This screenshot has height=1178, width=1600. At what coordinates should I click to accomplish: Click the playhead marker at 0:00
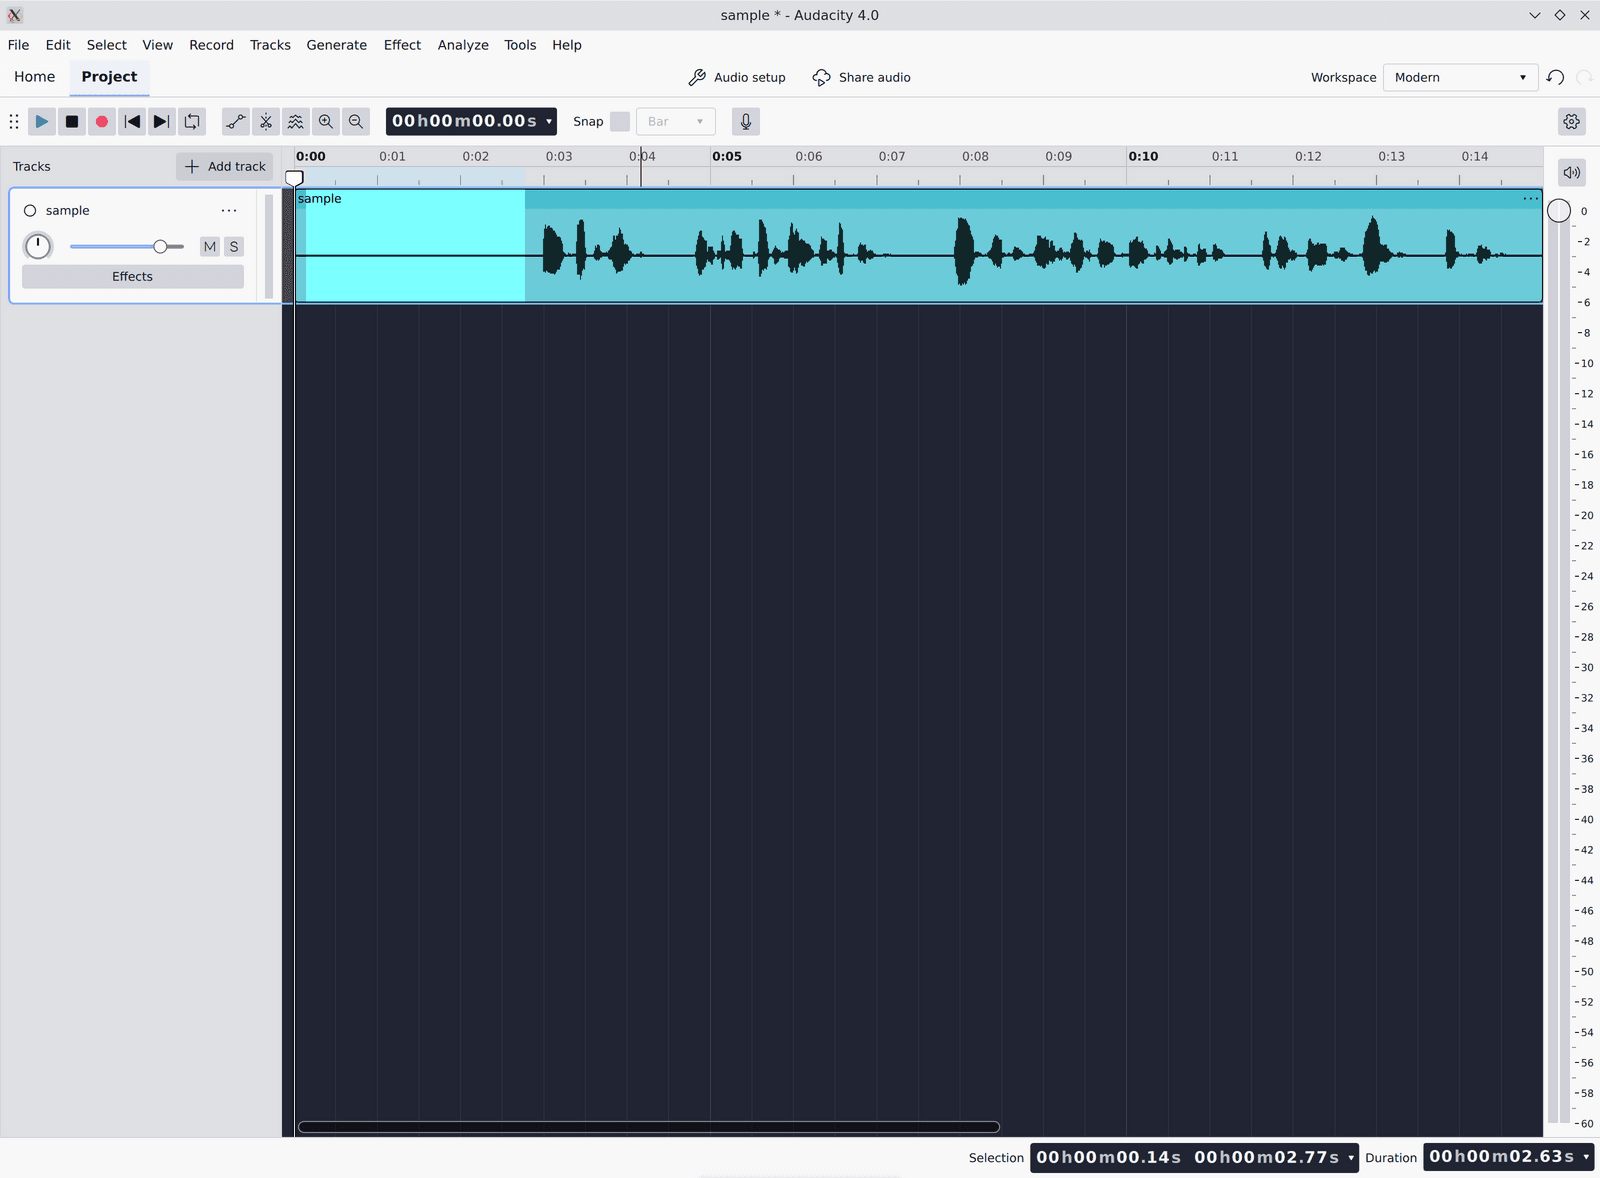pos(294,178)
